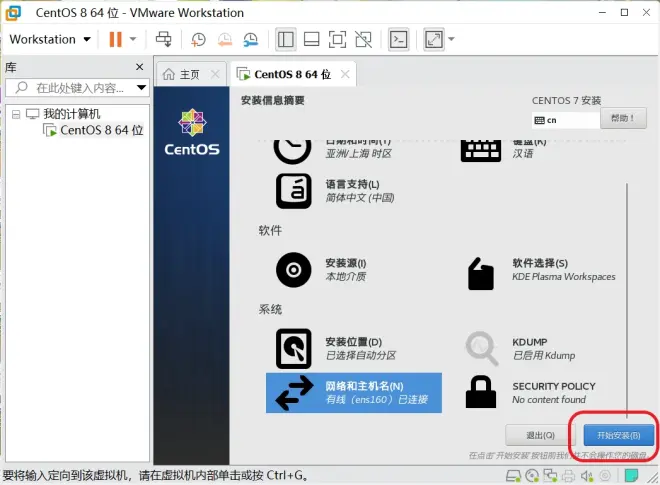
Task: Open the library search filter dropdown
Action: pos(141,88)
